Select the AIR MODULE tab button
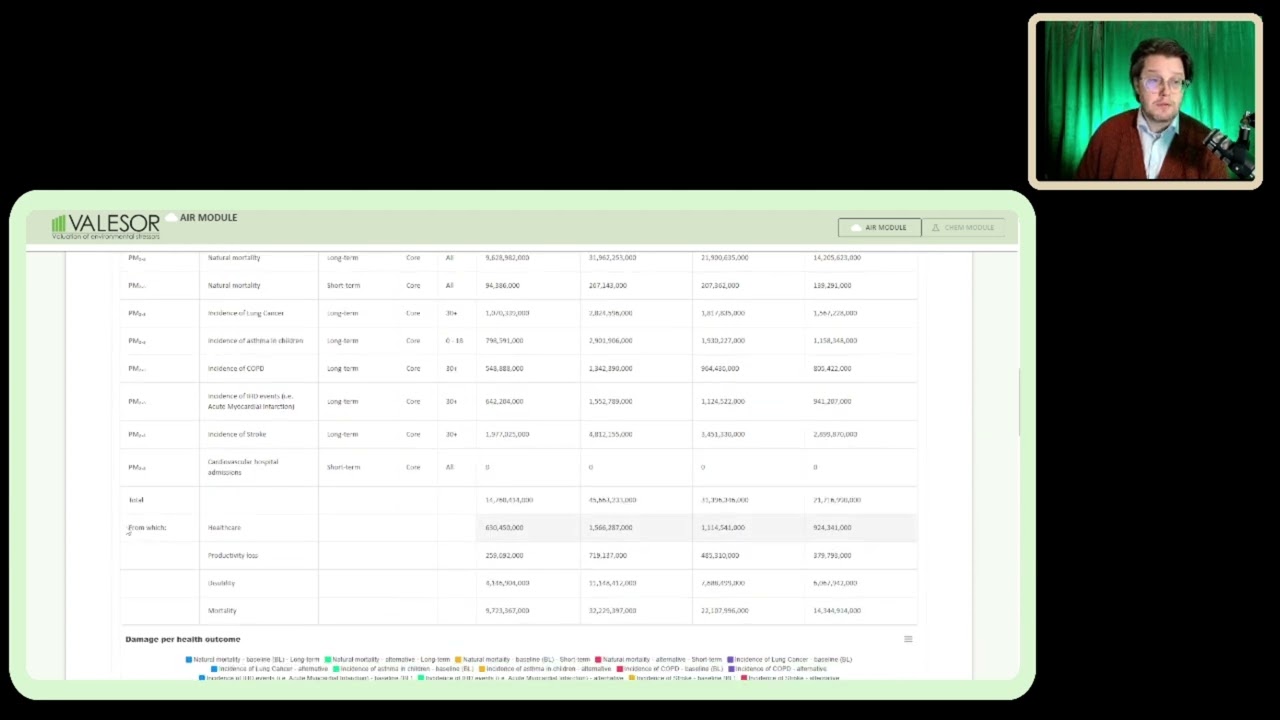 (879, 228)
